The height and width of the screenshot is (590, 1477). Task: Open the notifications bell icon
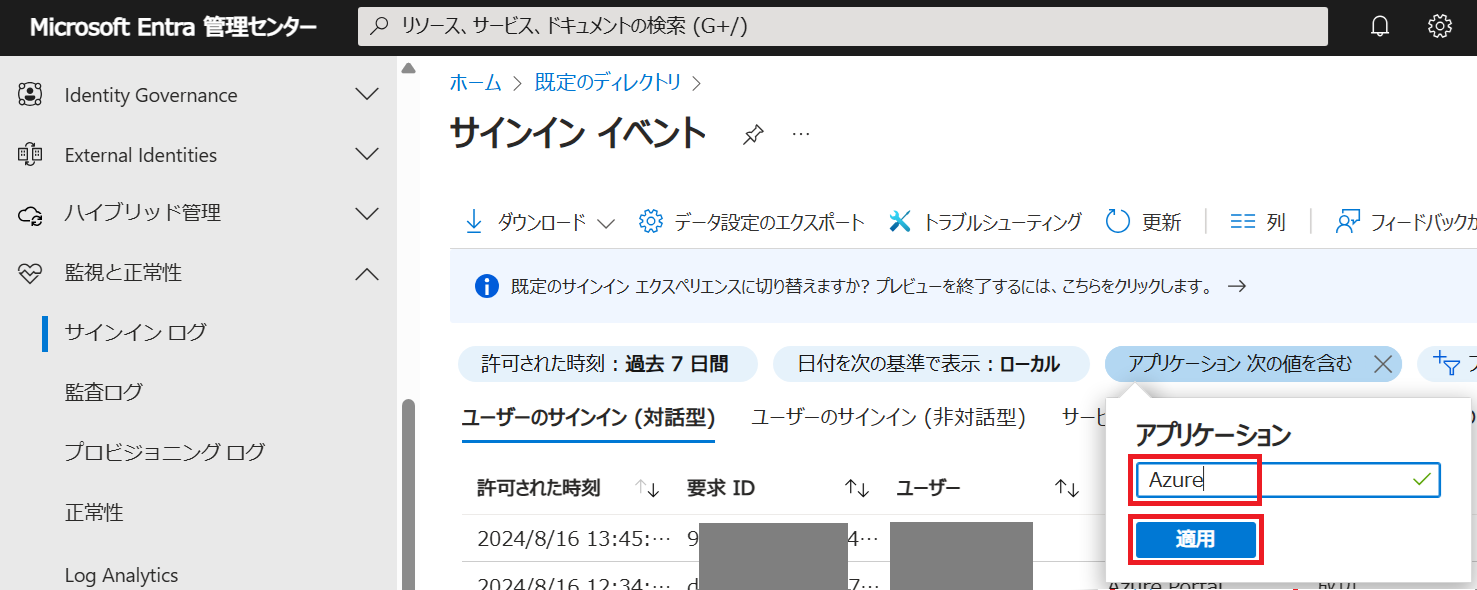1380,27
